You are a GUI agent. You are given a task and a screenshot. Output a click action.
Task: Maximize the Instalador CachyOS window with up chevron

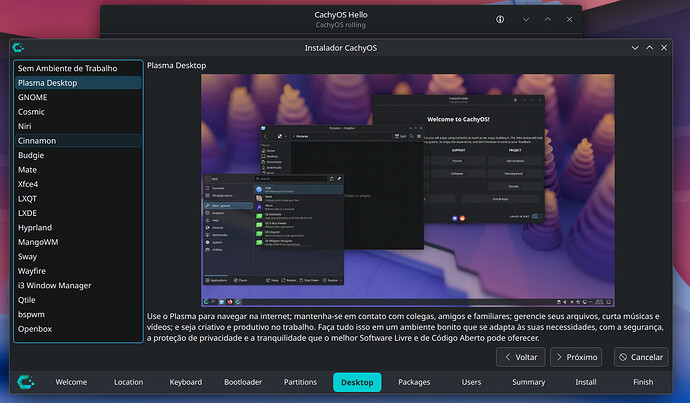pos(650,48)
